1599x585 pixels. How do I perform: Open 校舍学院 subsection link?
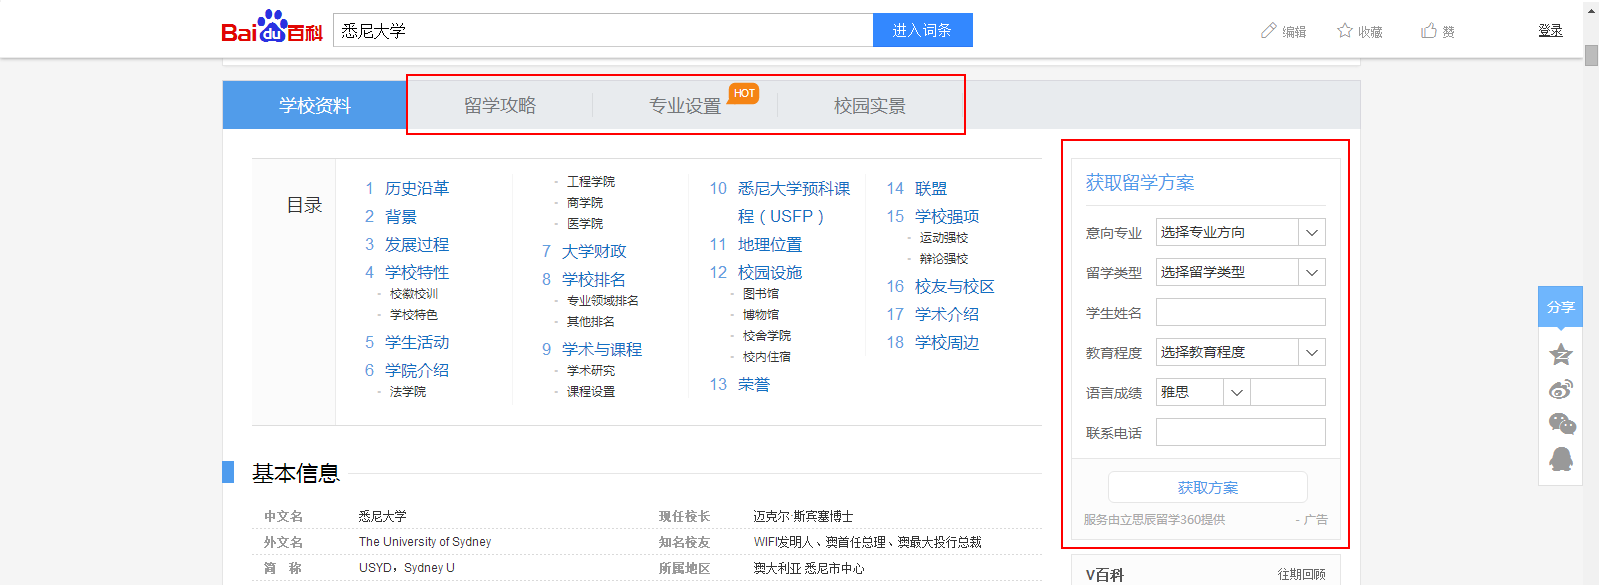click(x=767, y=336)
